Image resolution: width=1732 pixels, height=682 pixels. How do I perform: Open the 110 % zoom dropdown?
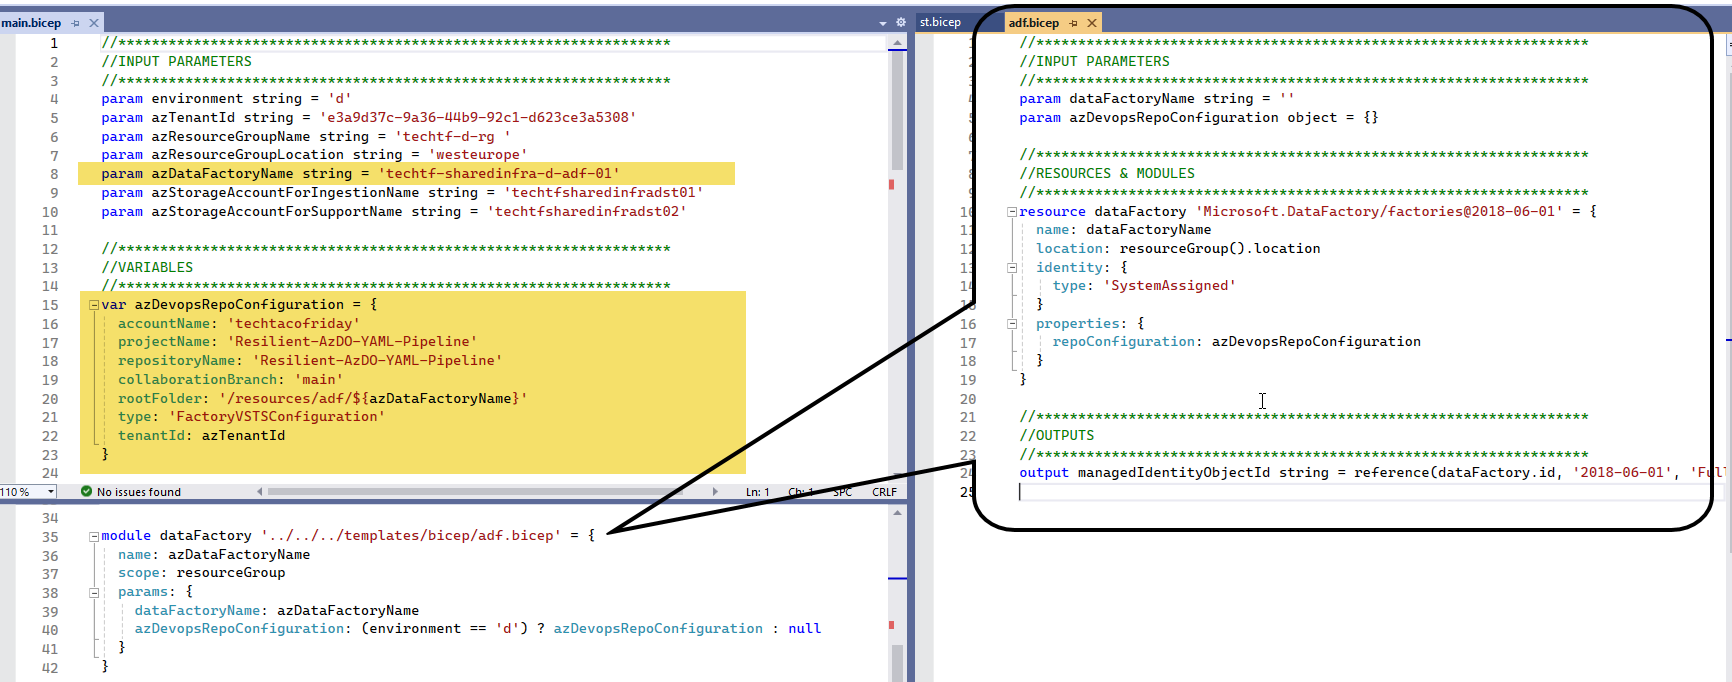pyautogui.click(x=51, y=492)
